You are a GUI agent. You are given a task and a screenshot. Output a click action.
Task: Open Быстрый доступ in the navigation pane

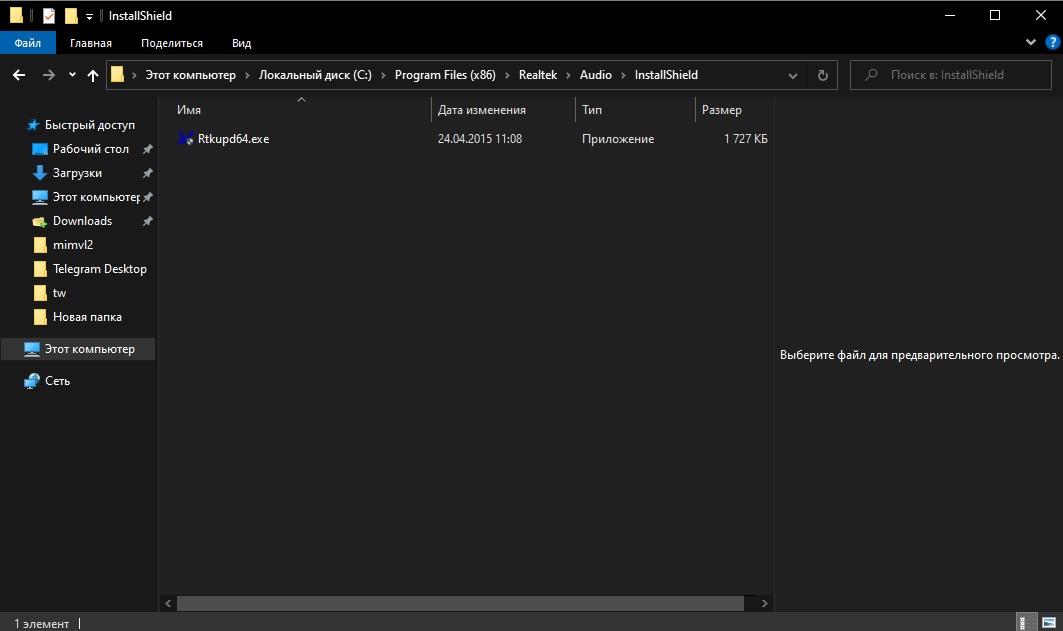pos(89,125)
